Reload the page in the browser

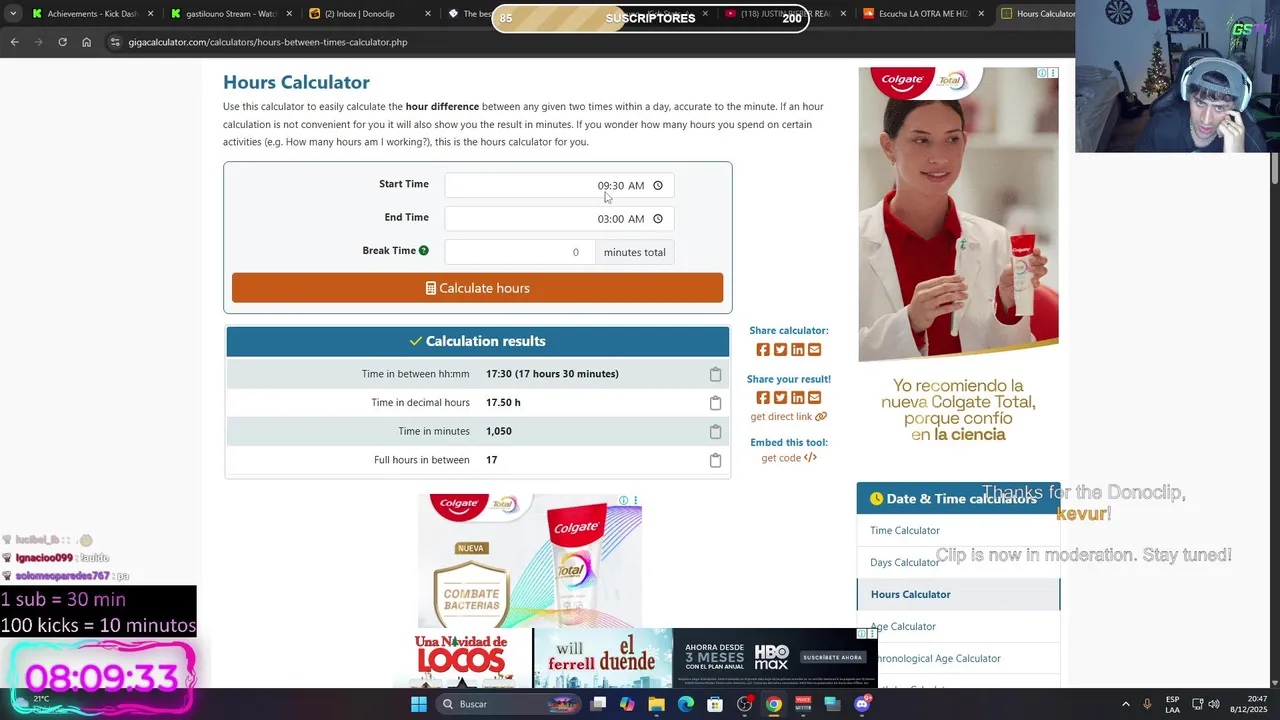point(62,42)
